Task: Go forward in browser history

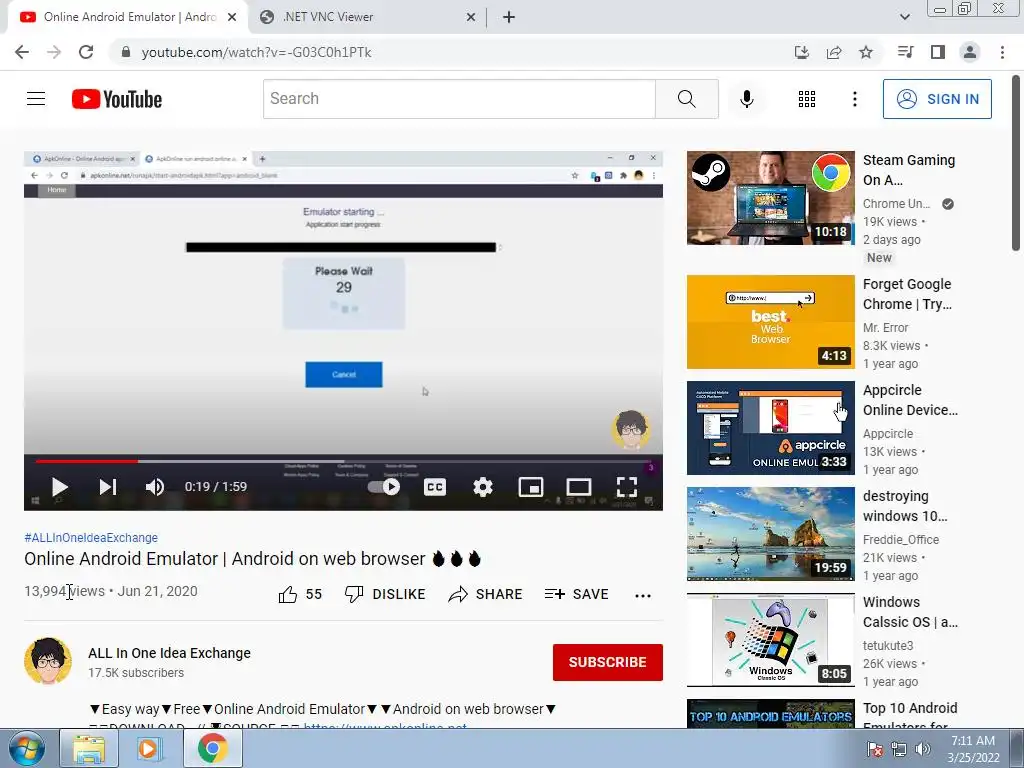Action: pos(54,52)
